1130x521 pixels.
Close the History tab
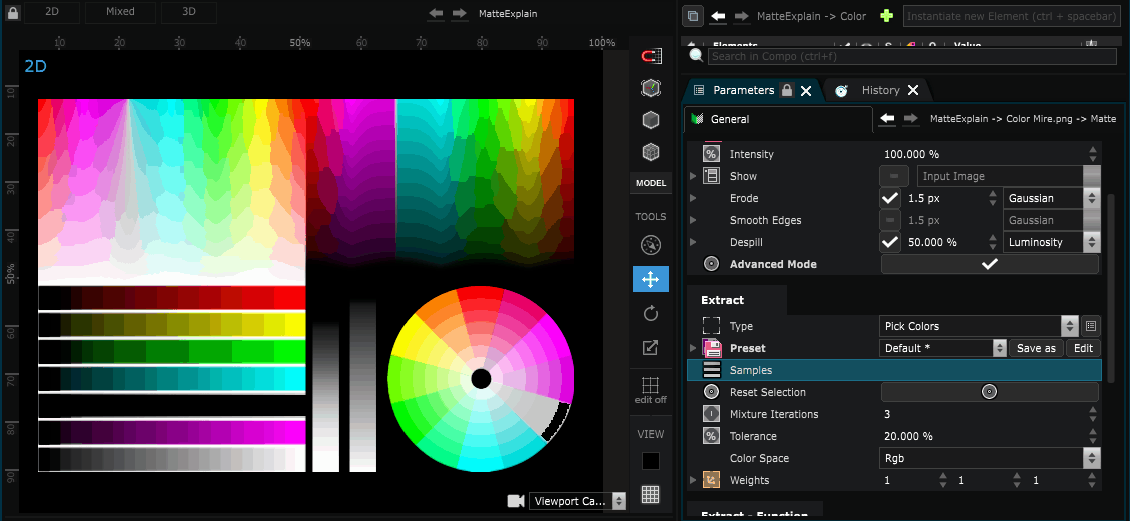click(x=912, y=90)
